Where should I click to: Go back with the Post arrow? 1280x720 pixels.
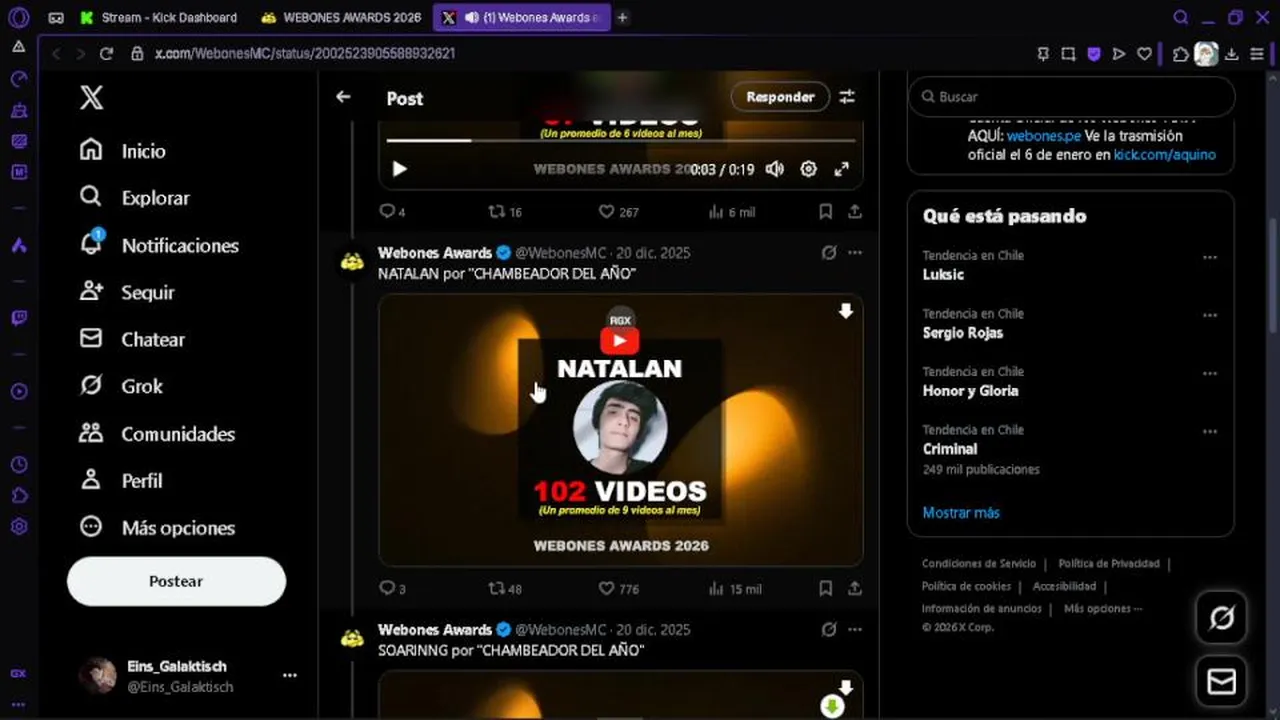(x=343, y=97)
